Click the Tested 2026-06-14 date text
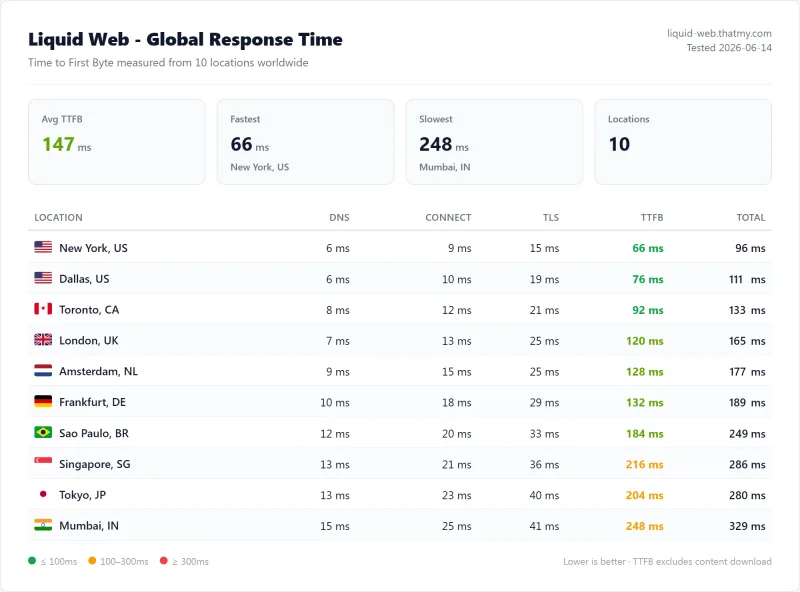Image resolution: width=800 pixels, height=592 pixels. click(x=729, y=47)
